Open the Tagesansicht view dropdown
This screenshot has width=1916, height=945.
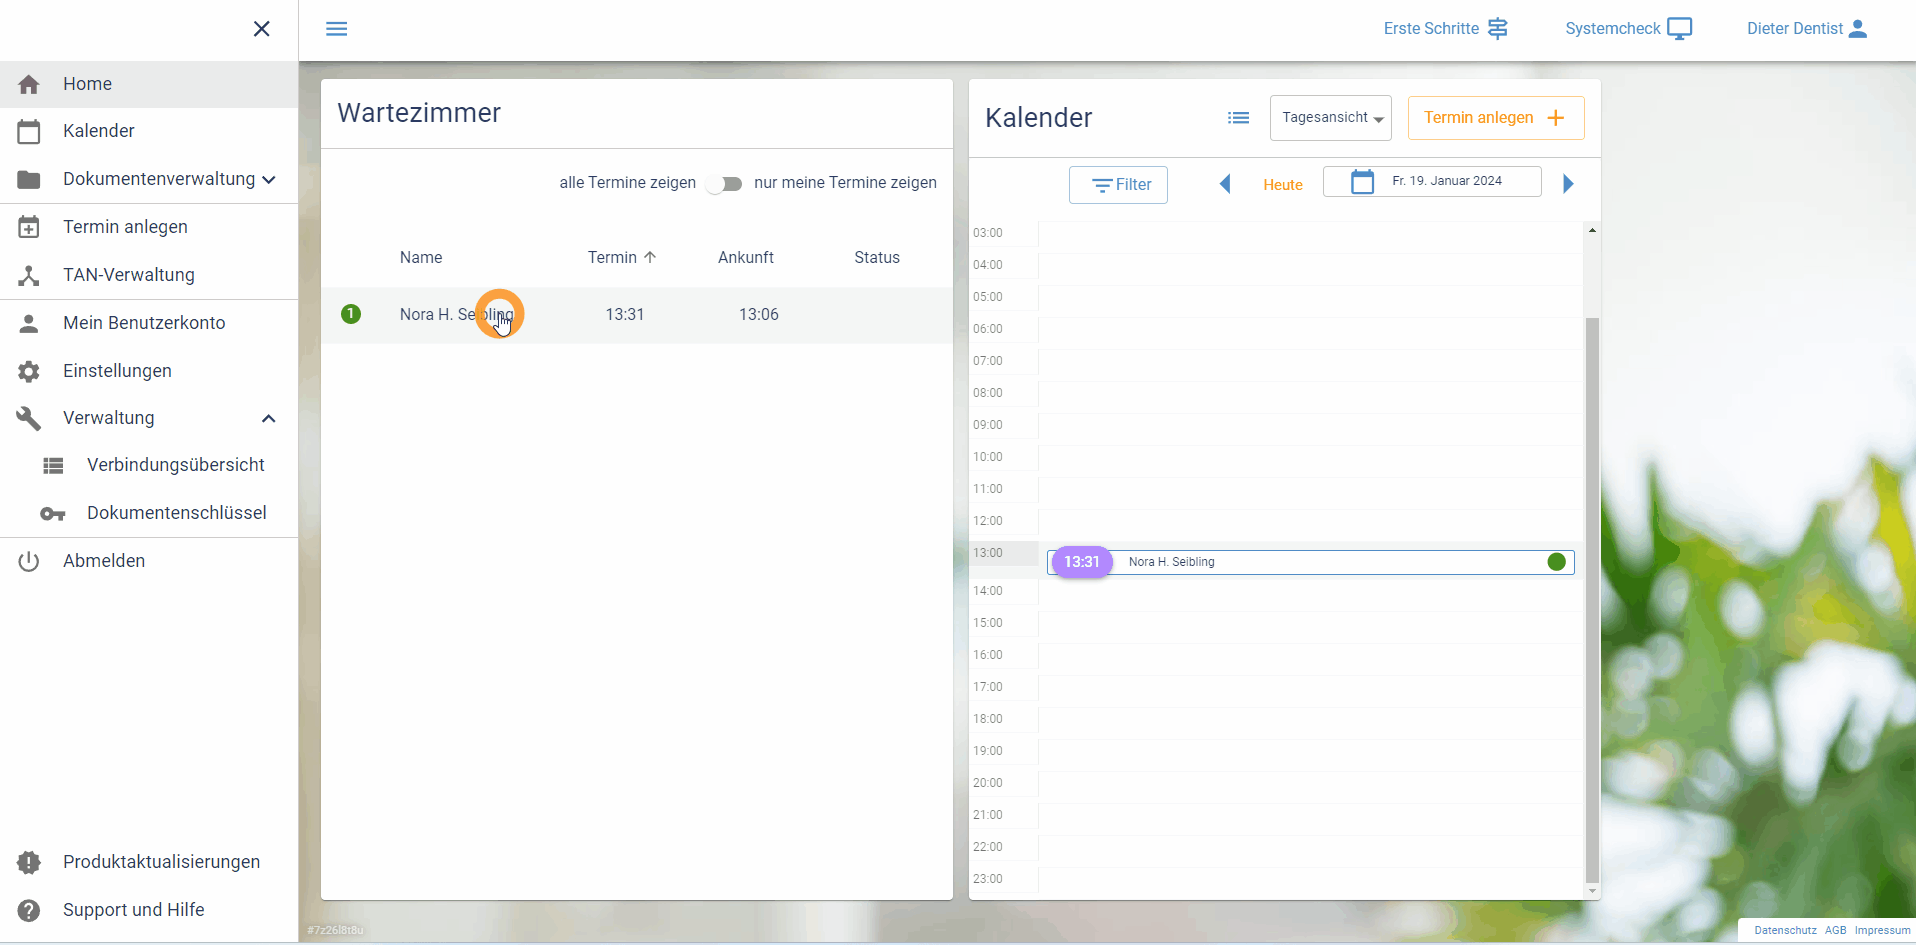coord(1330,118)
